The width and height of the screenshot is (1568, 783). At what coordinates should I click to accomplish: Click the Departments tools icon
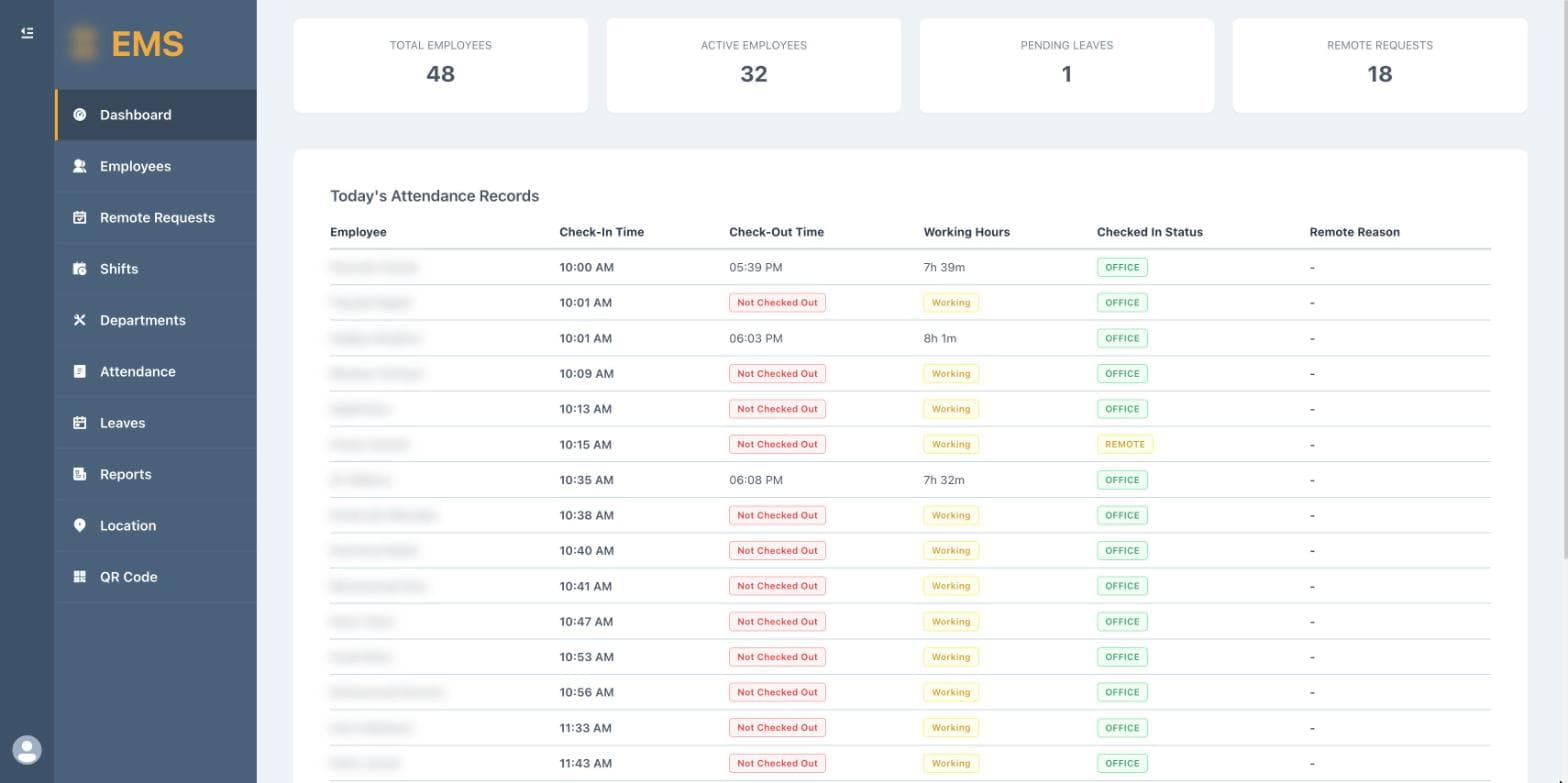pyautogui.click(x=80, y=320)
